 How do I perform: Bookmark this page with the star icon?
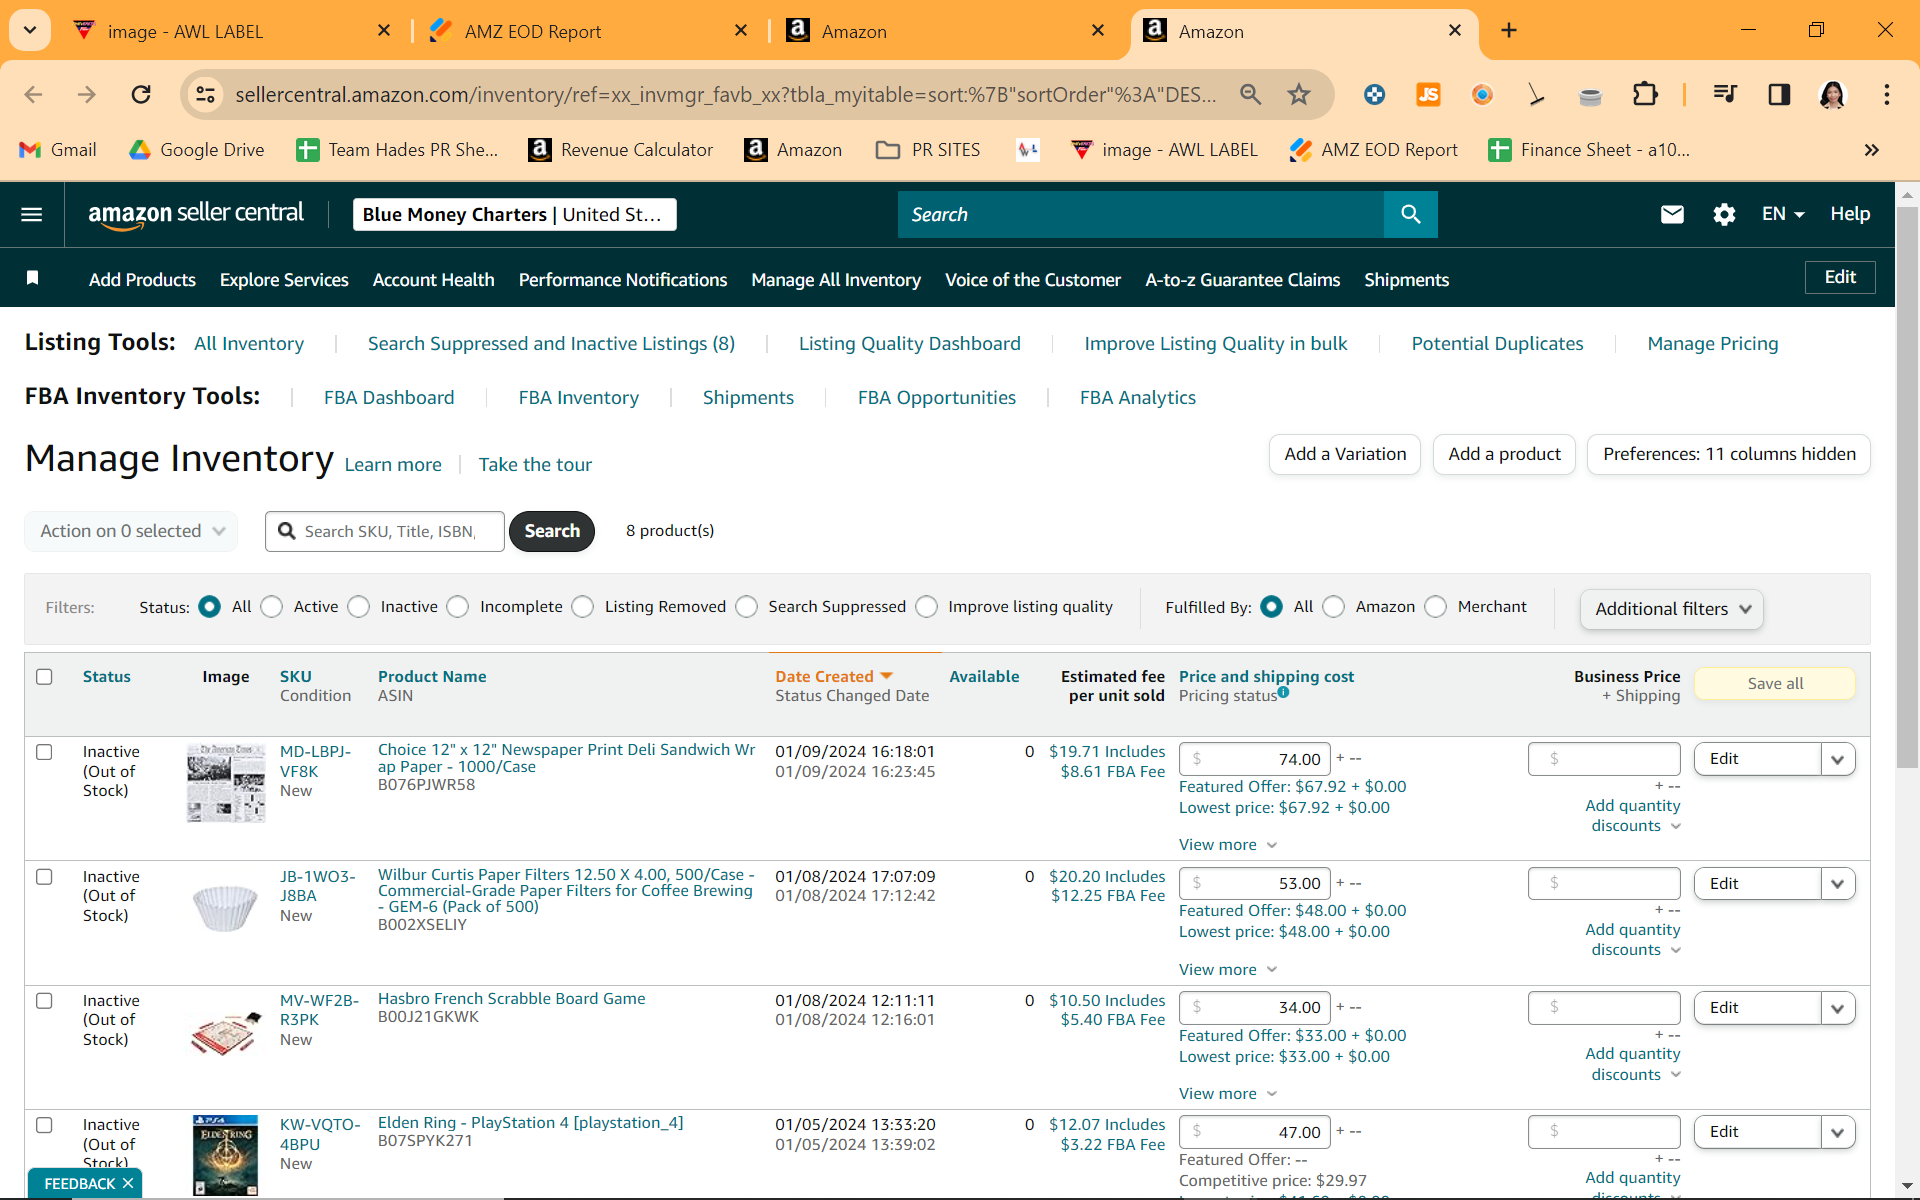pos(1299,94)
